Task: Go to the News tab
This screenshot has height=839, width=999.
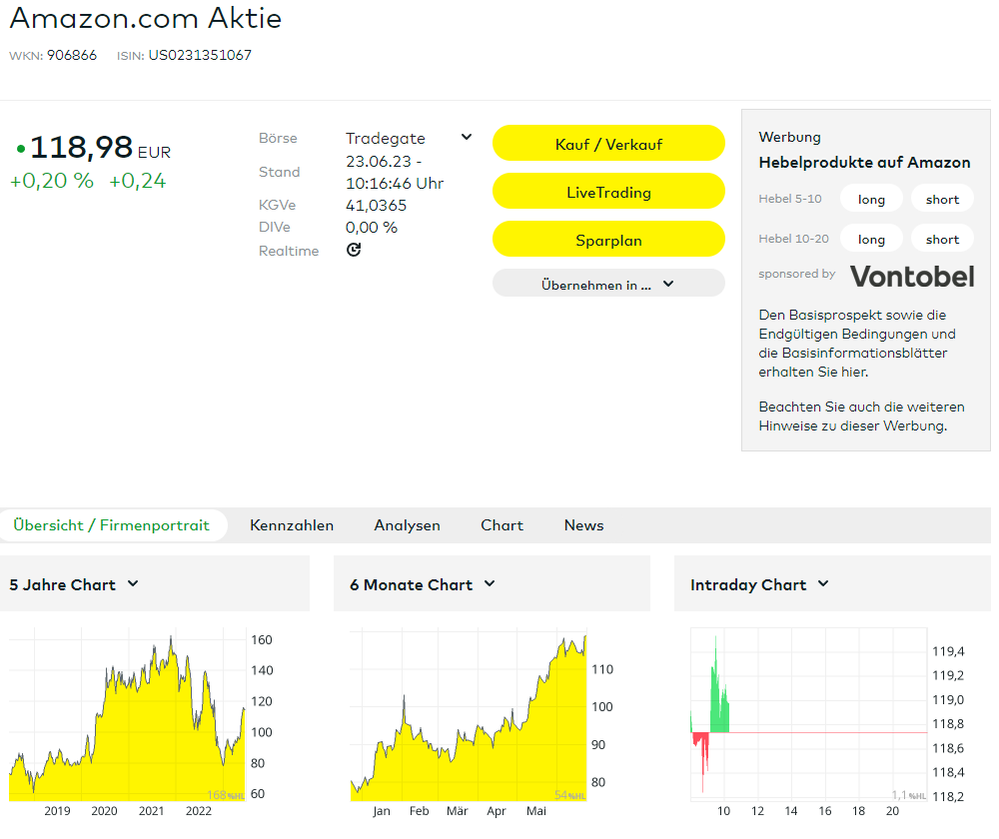Action: (x=584, y=525)
